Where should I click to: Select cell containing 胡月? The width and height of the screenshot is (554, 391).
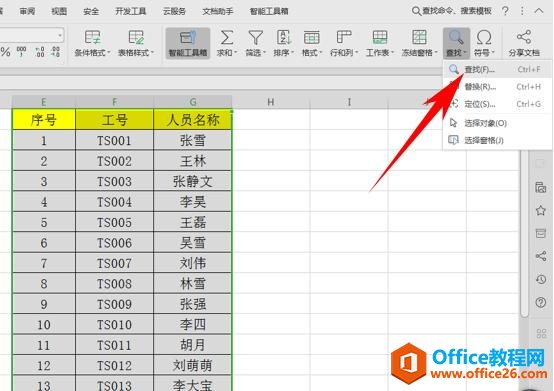pos(193,345)
